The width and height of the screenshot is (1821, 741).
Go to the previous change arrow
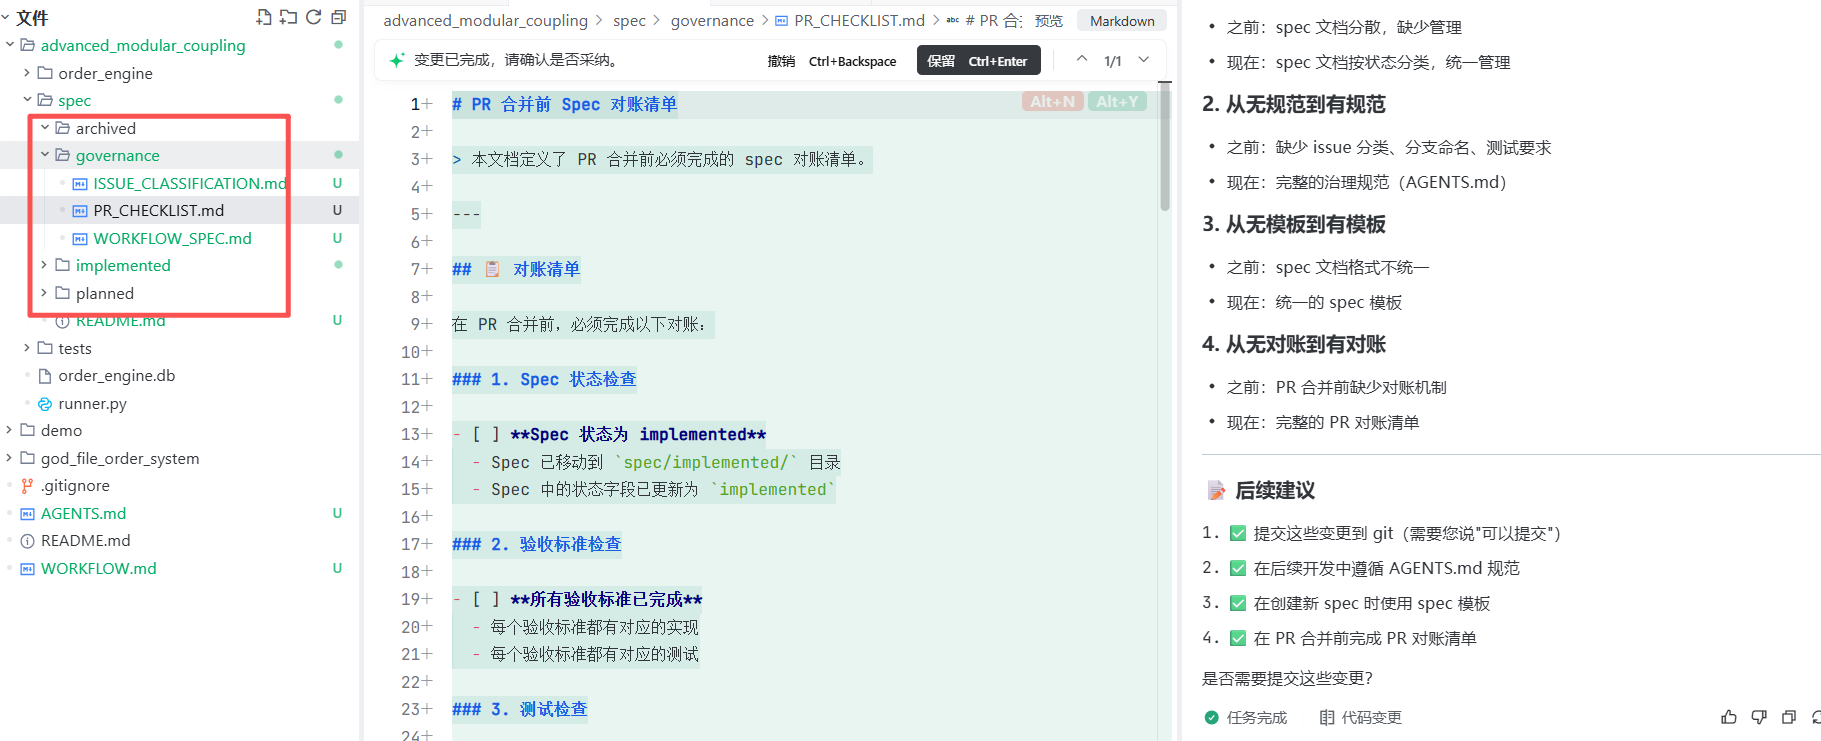[1082, 60]
